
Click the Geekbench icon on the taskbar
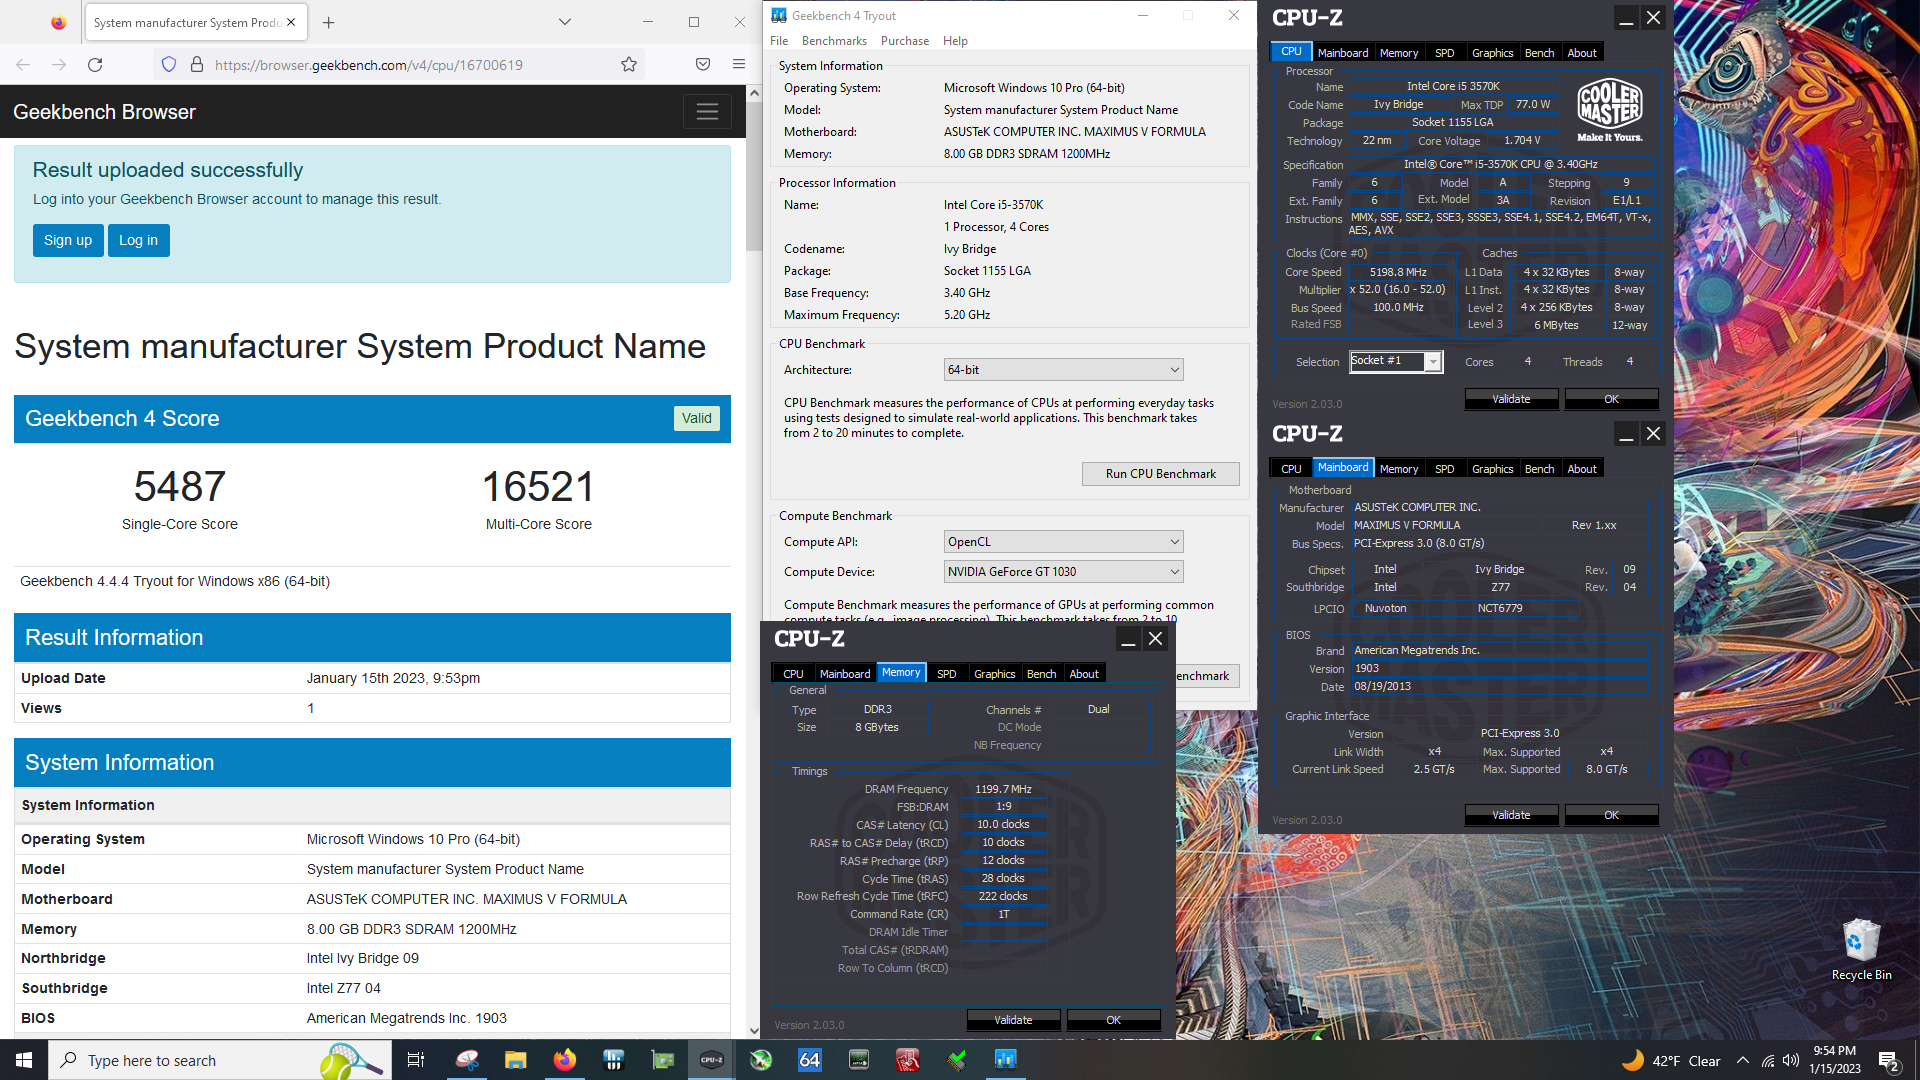[1005, 1060]
